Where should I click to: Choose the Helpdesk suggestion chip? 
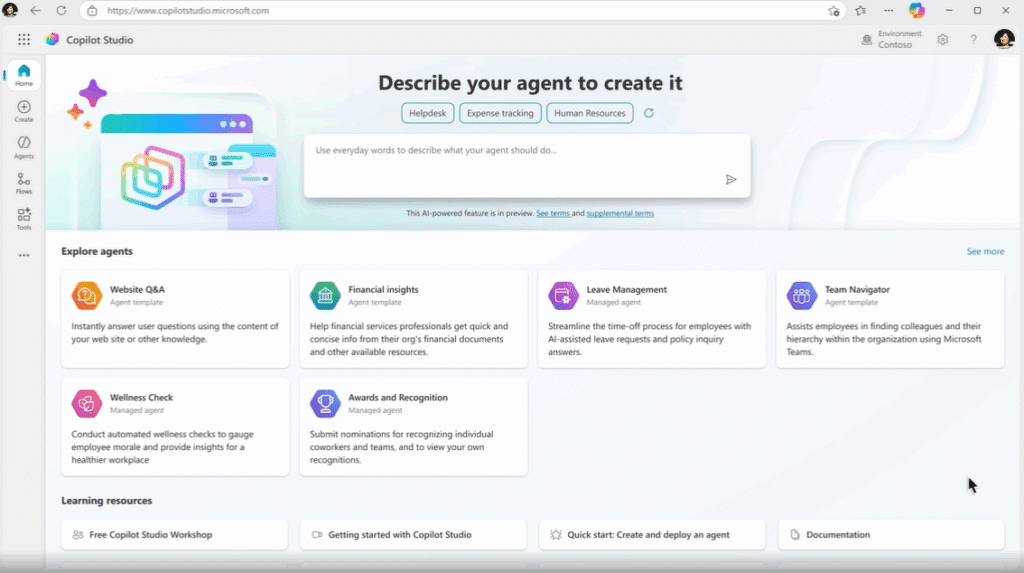click(x=428, y=113)
